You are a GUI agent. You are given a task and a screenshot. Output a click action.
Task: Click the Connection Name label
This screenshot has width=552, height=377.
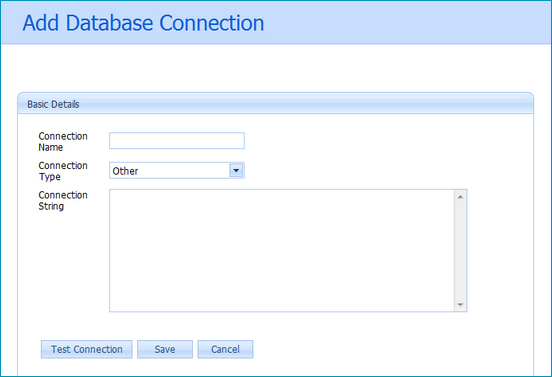[63, 142]
